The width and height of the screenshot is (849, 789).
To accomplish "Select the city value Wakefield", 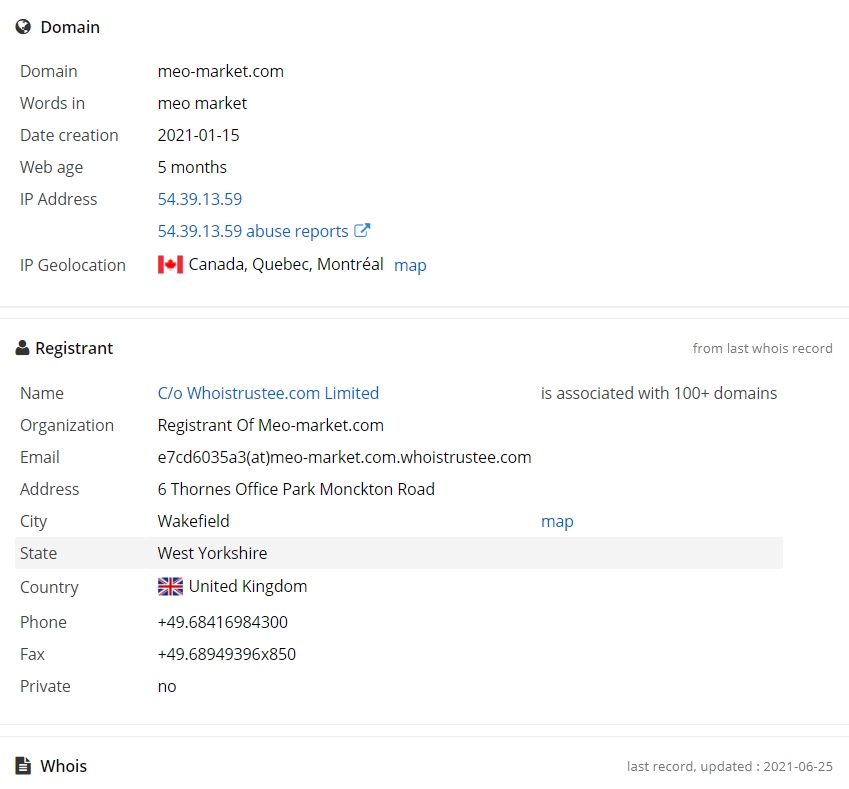I will pos(193,521).
